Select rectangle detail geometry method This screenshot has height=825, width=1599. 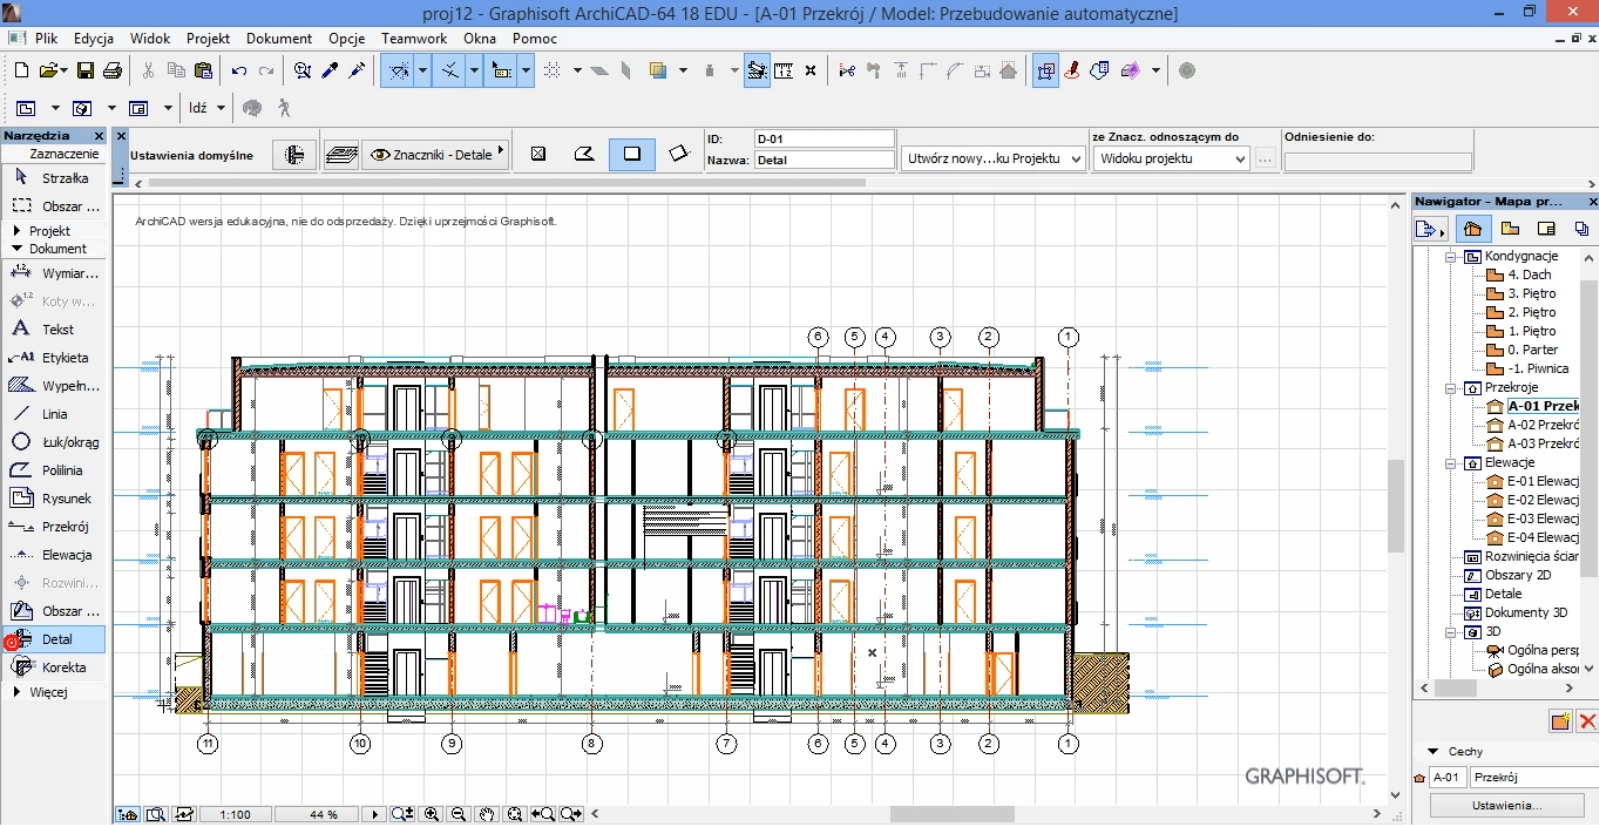pyautogui.click(x=632, y=154)
